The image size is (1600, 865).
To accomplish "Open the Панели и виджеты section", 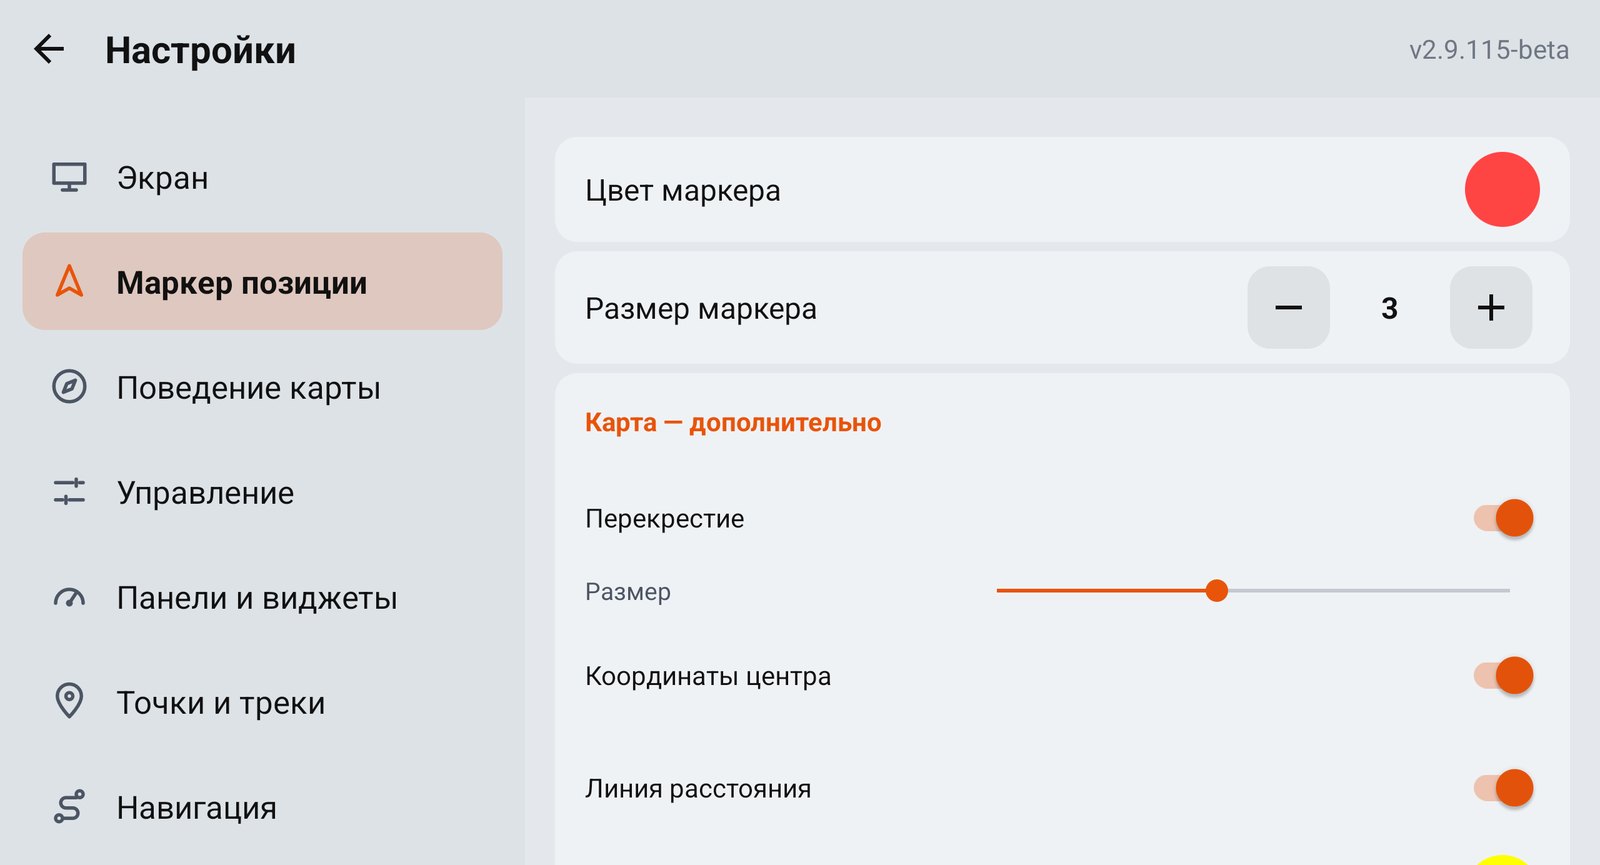I will point(262,597).
